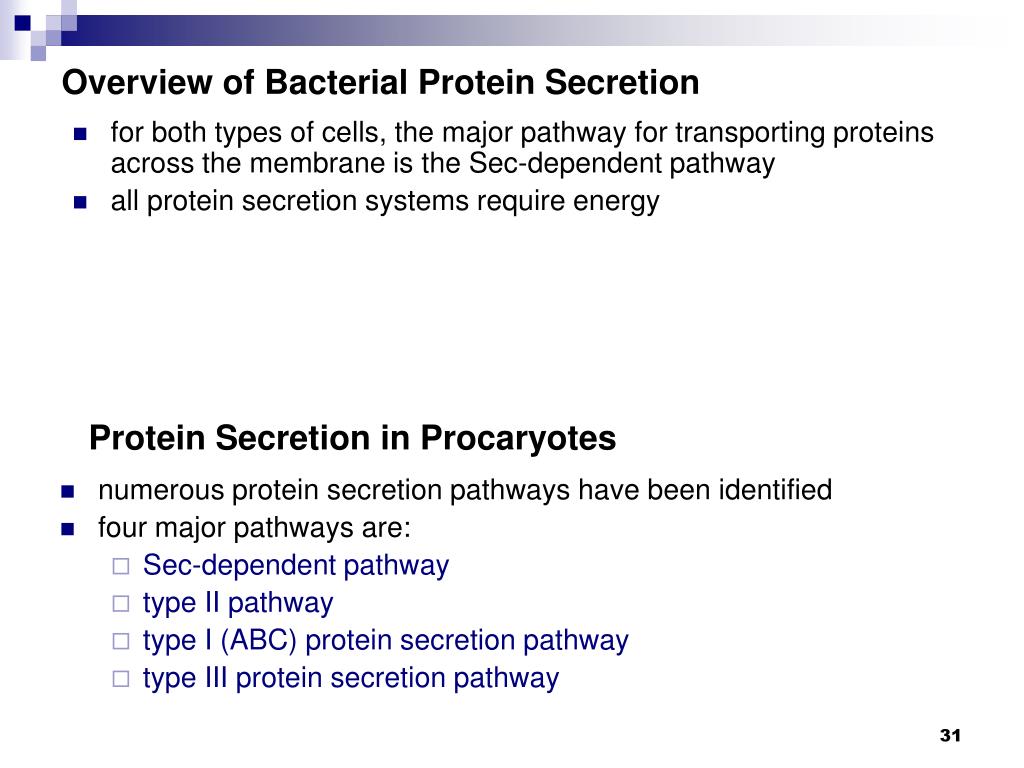The image size is (1024, 768).
Task: Click bullet before 'for both types of cells'
Action: (80, 135)
